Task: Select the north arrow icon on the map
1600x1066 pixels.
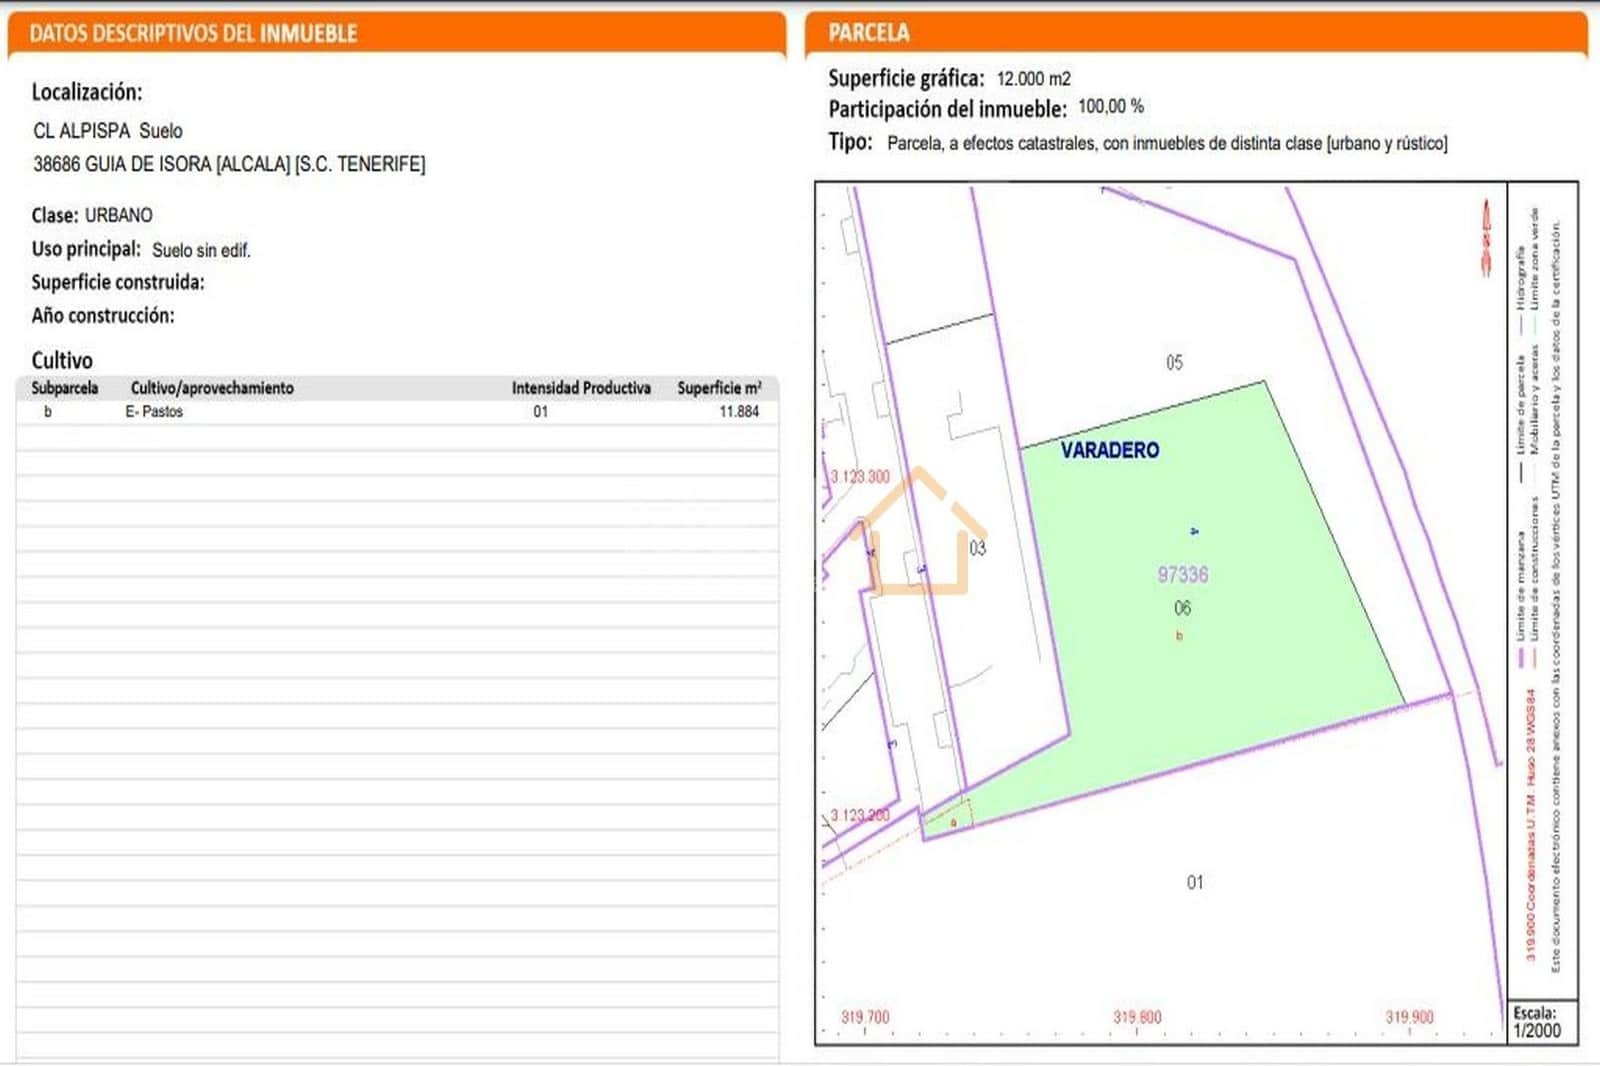Action: 1487,232
